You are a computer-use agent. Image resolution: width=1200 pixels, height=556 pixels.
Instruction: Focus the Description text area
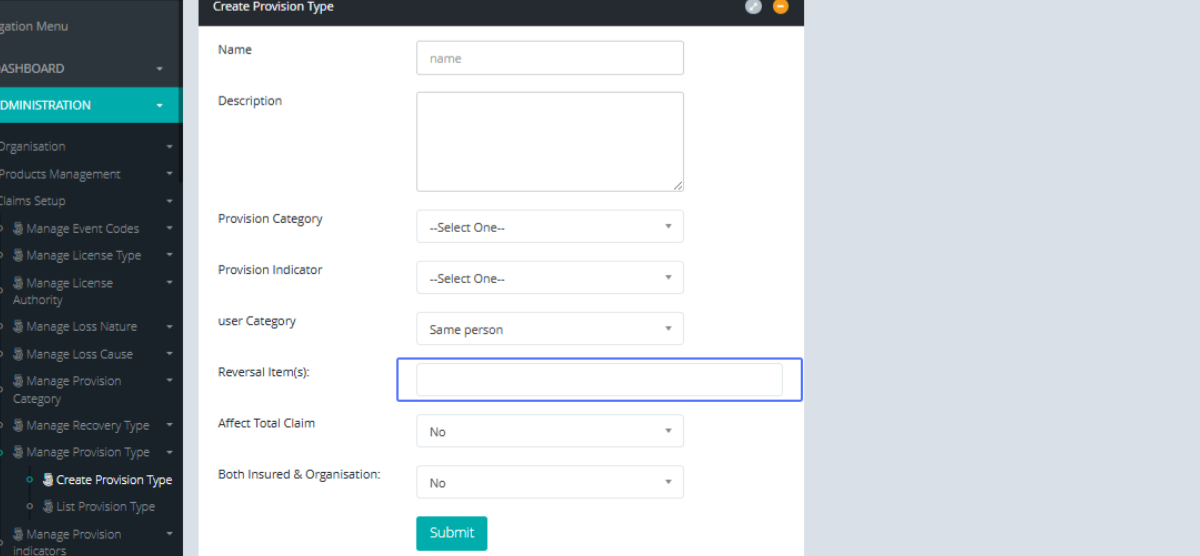(549, 141)
